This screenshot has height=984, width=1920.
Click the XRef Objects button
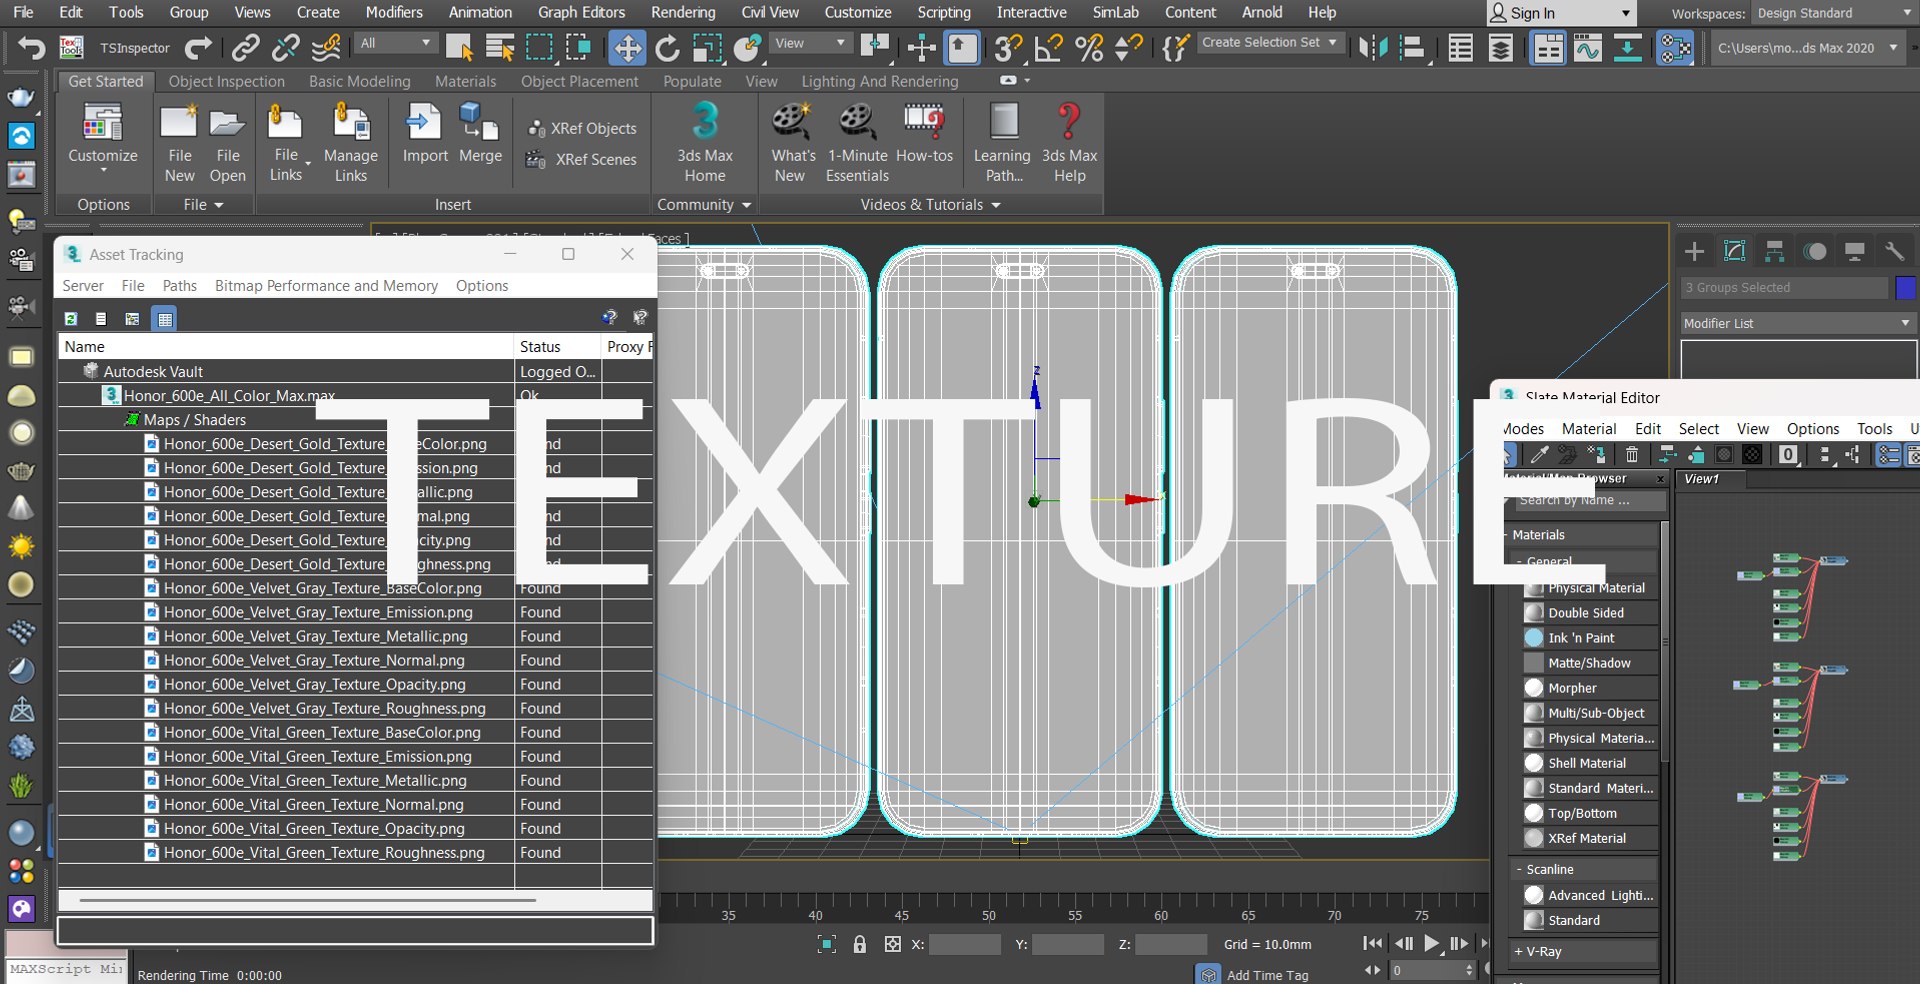pos(582,128)
